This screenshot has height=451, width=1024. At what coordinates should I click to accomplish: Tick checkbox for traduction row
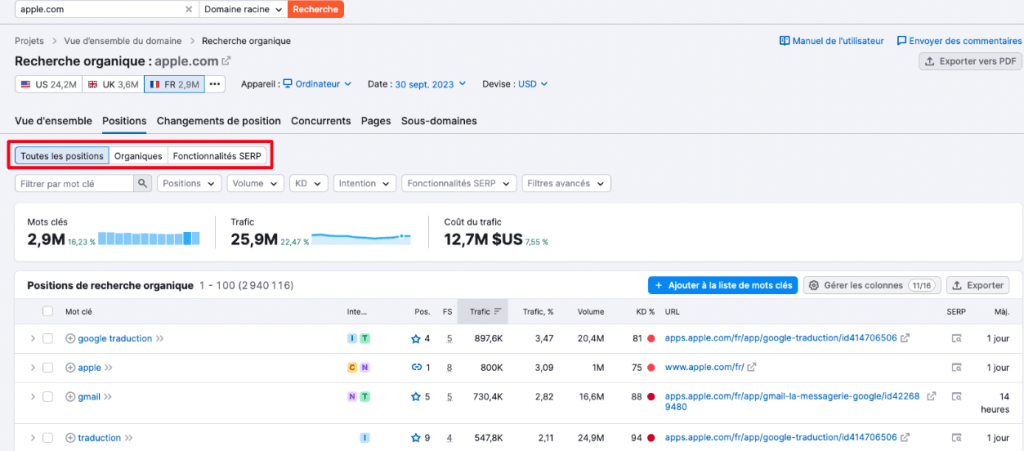(x=48, y=437)
